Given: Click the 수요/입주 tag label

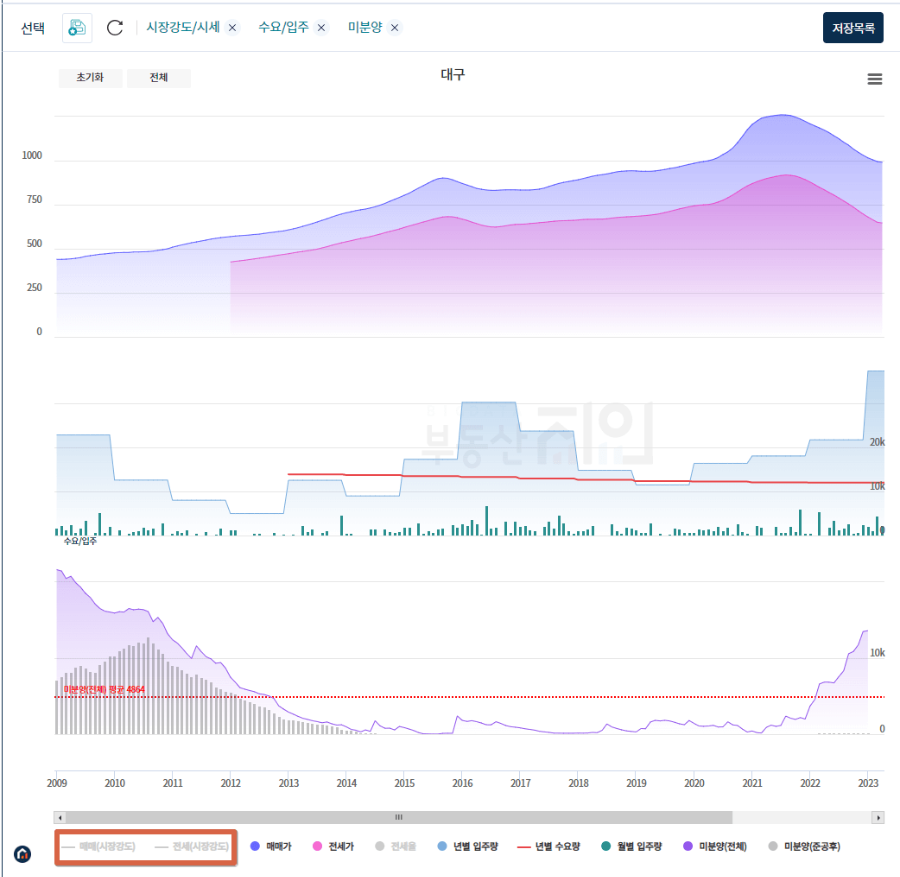Looking at the screenshot, I should [284, 27].
